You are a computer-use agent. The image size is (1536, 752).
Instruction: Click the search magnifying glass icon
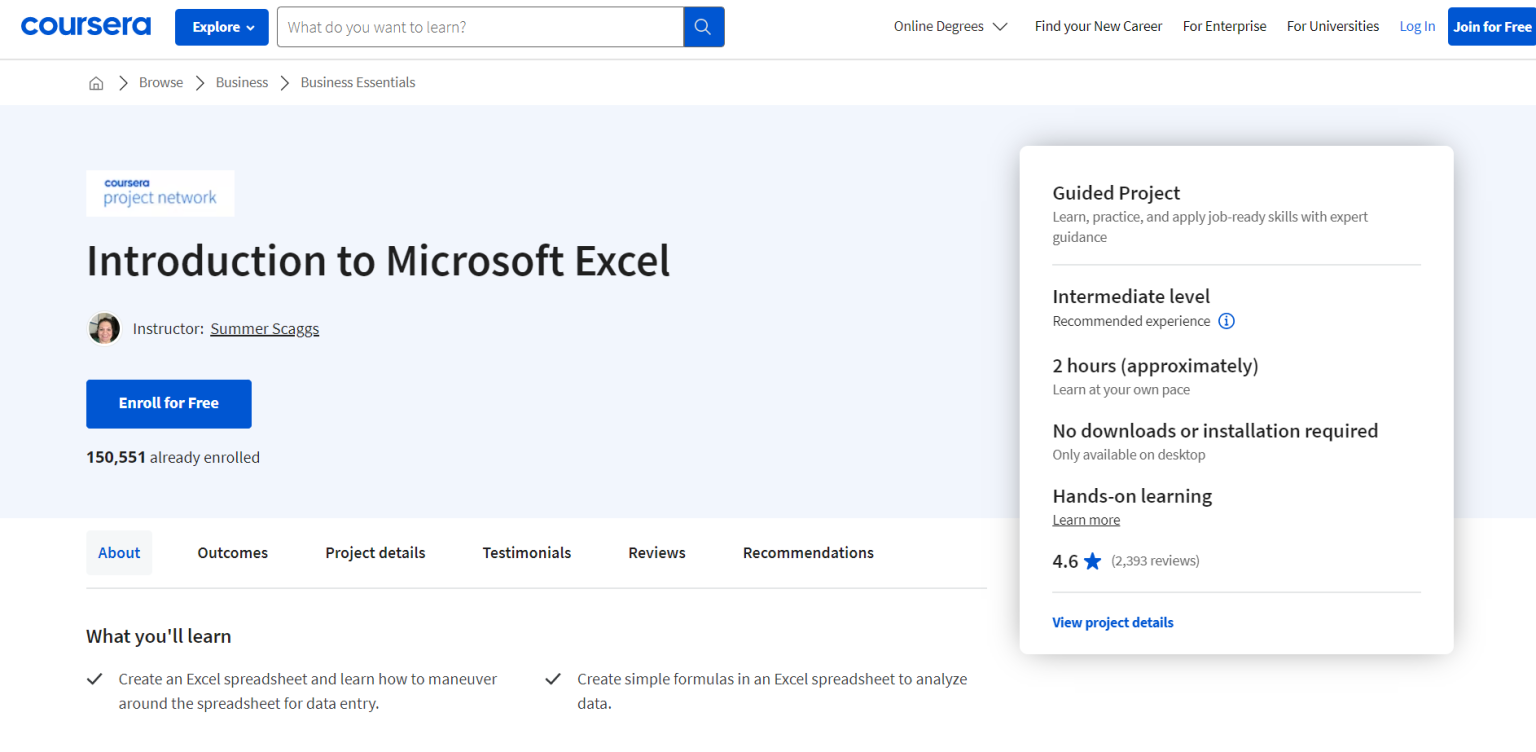point(703,27)
